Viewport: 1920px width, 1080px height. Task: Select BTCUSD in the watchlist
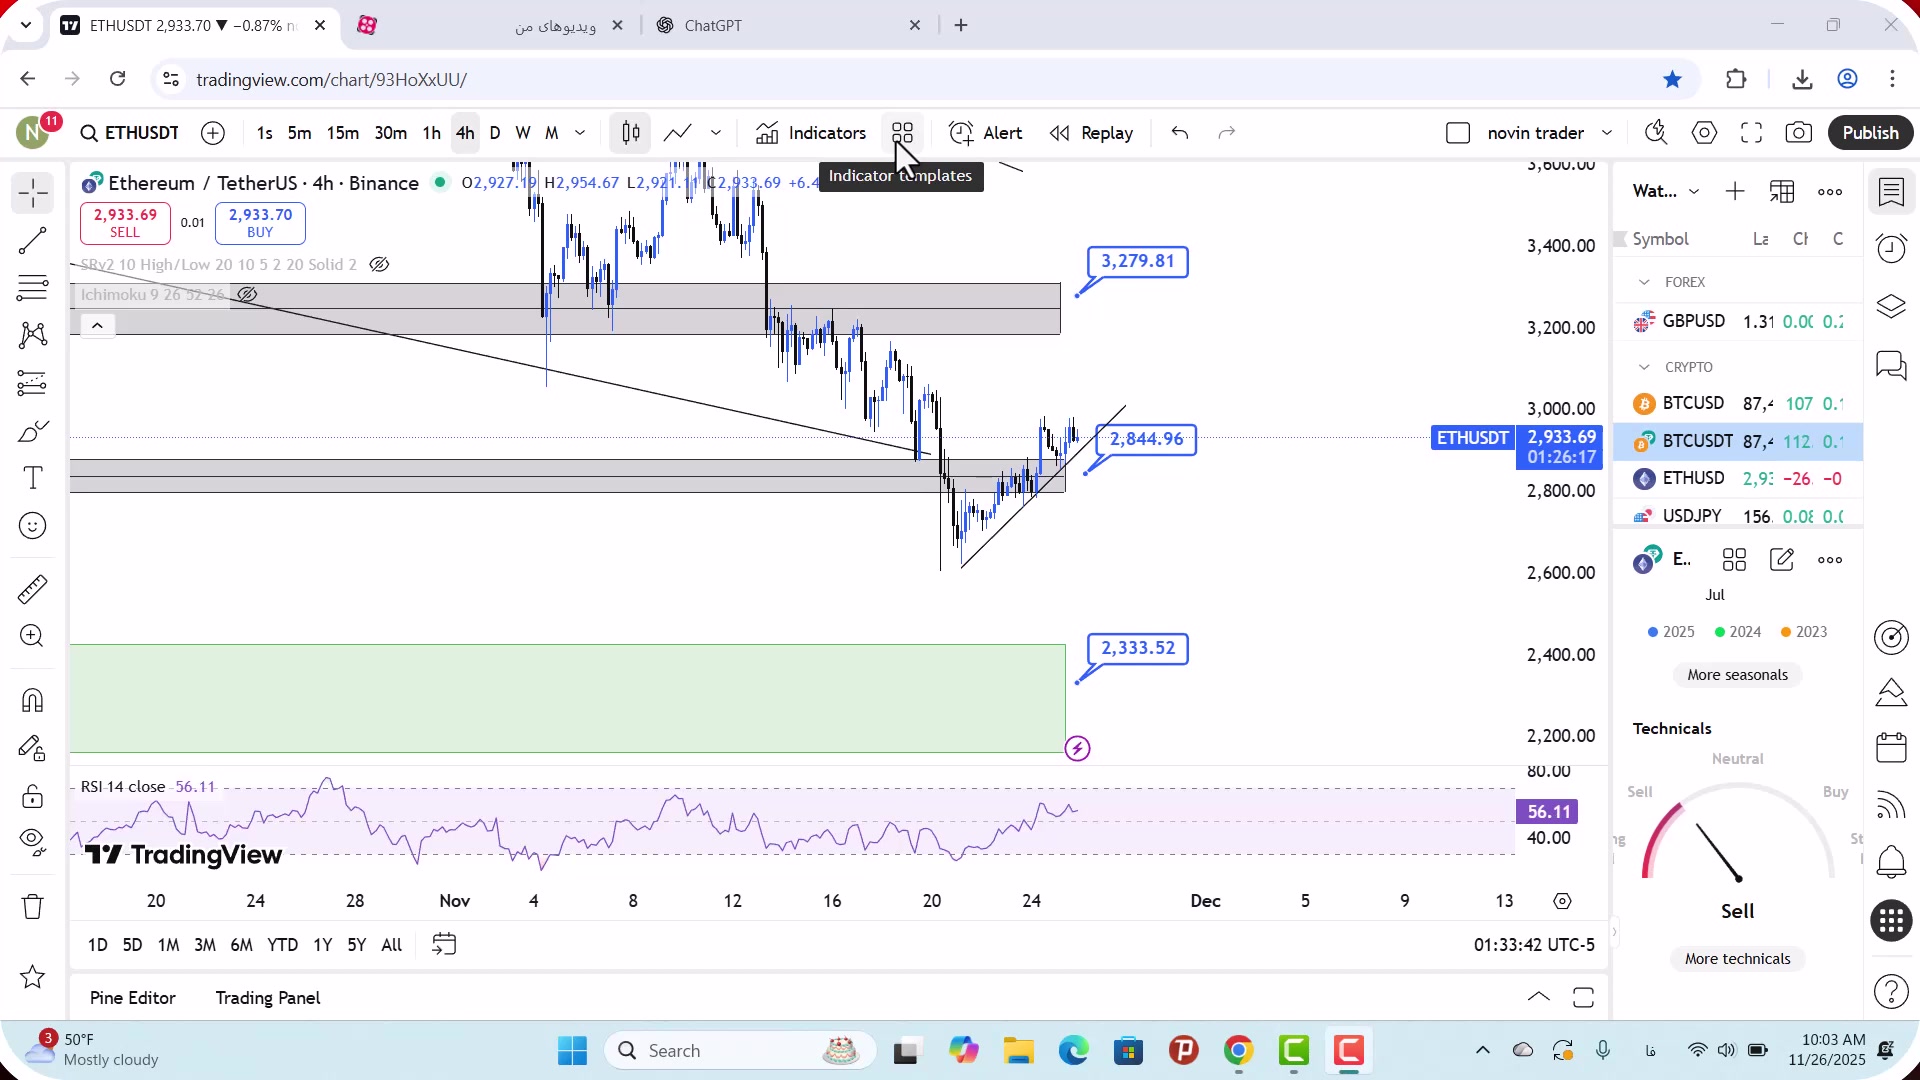pyautogui.click(x=1739, y=404)
